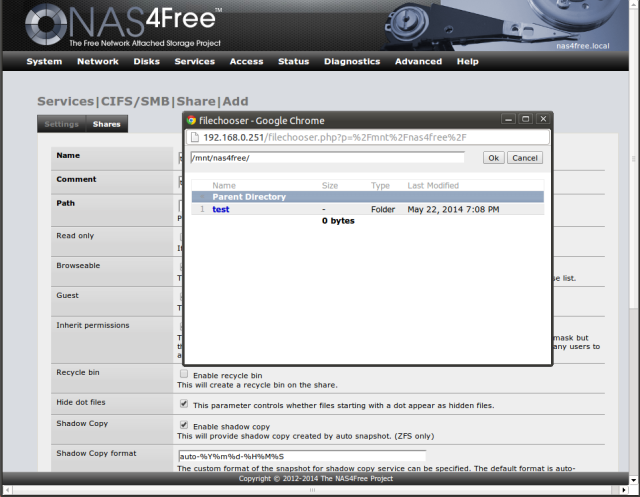Open the Services menu
Screen dimensions: 640x497
coord(195,62)
